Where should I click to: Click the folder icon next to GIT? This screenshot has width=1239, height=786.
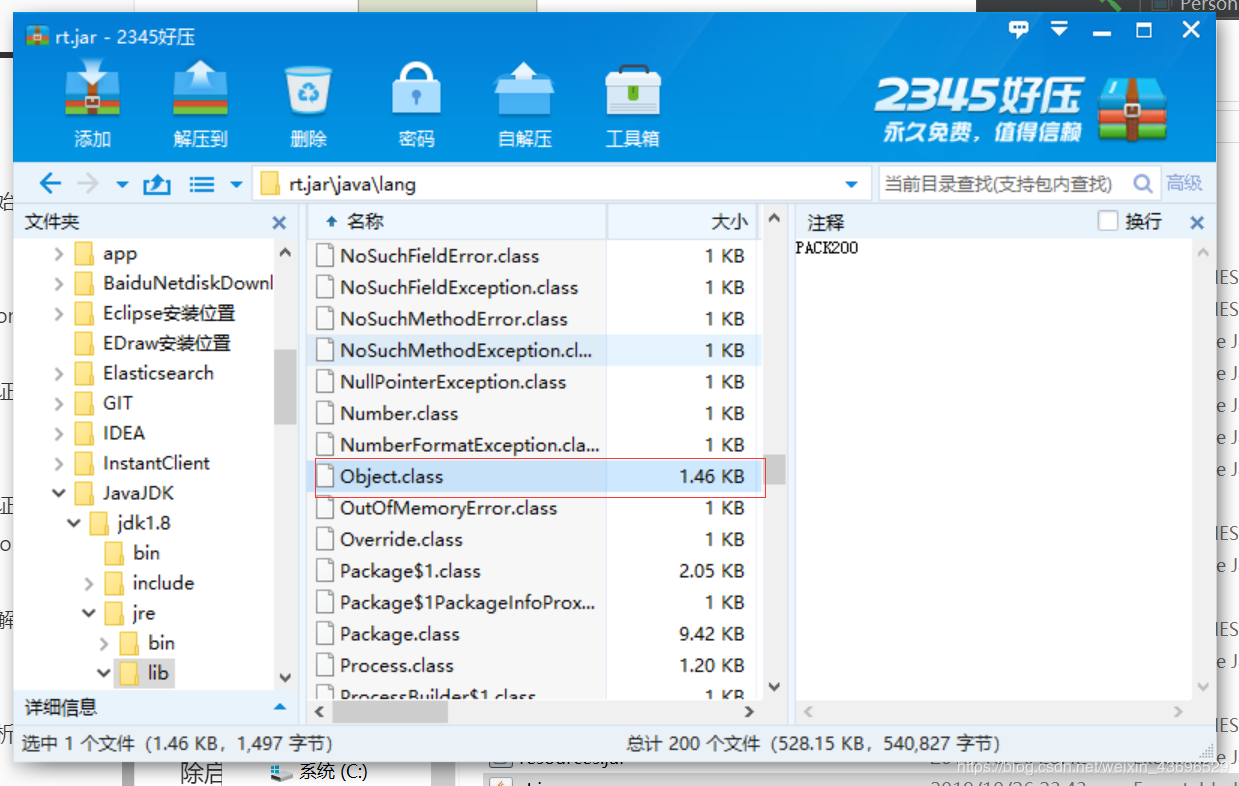tap(84, 403)
